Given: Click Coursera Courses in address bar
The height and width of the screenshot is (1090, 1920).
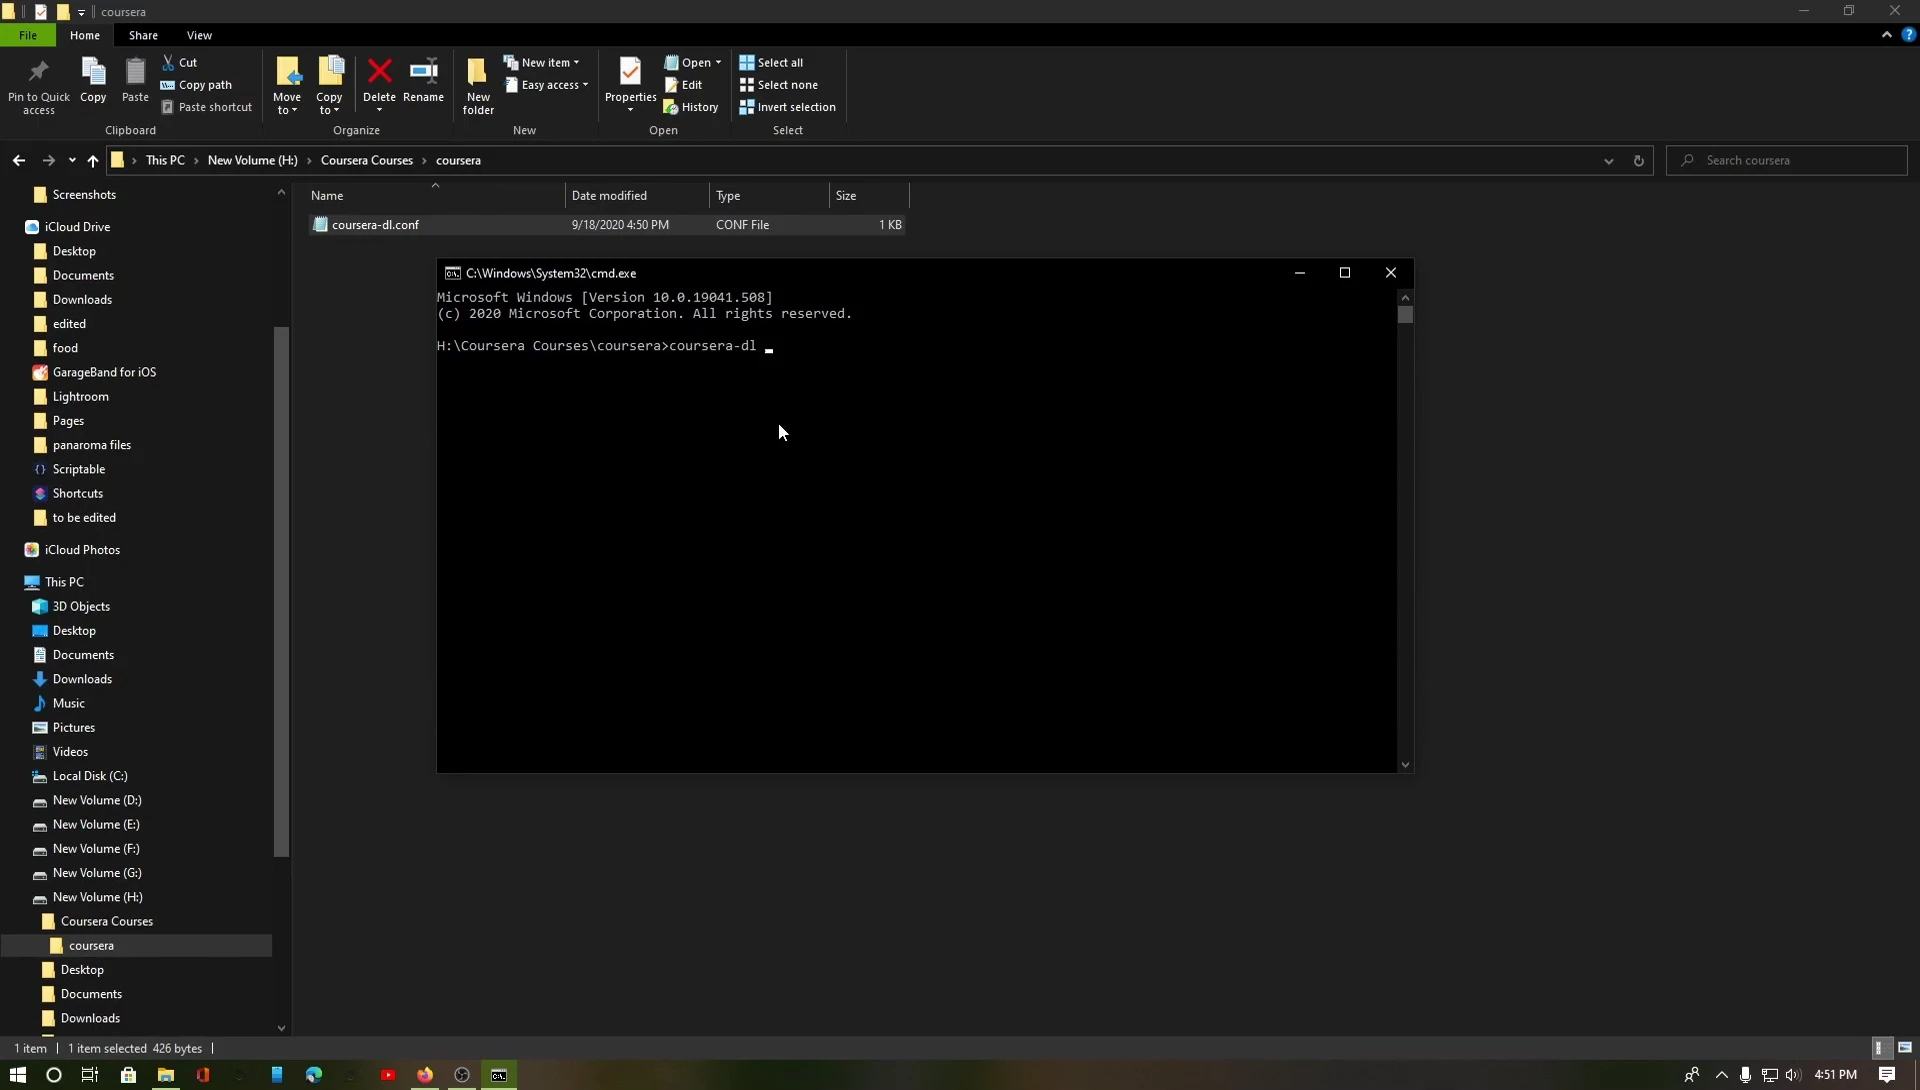Looking at the screenshot, I should (366, 160).
